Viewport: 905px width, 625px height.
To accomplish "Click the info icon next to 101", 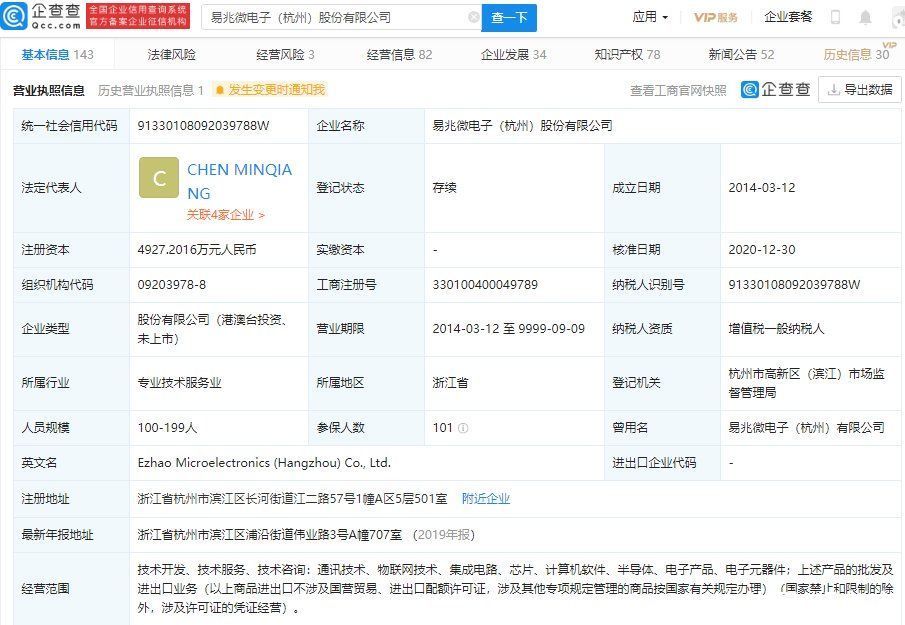I will point(463,428).
